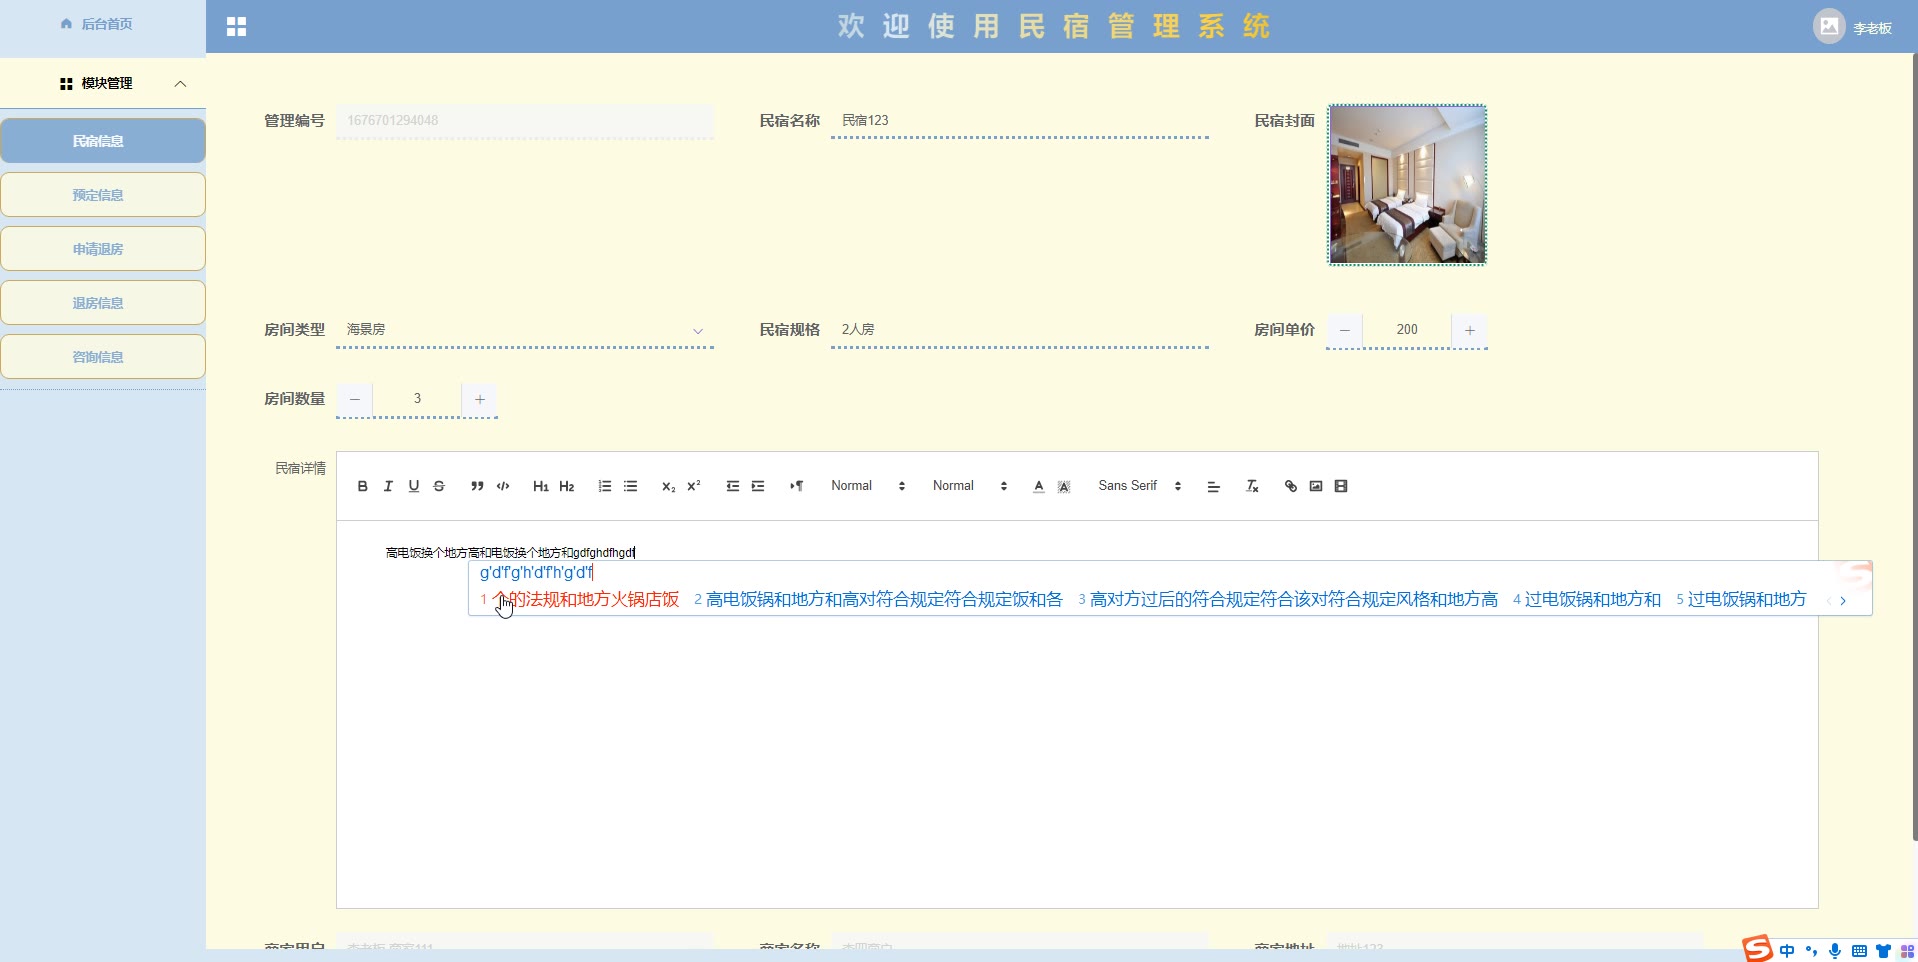This screenshot has width=1918, height=962.
Task: Open the IME skin shirt icon
Action: pos(1883,951)
